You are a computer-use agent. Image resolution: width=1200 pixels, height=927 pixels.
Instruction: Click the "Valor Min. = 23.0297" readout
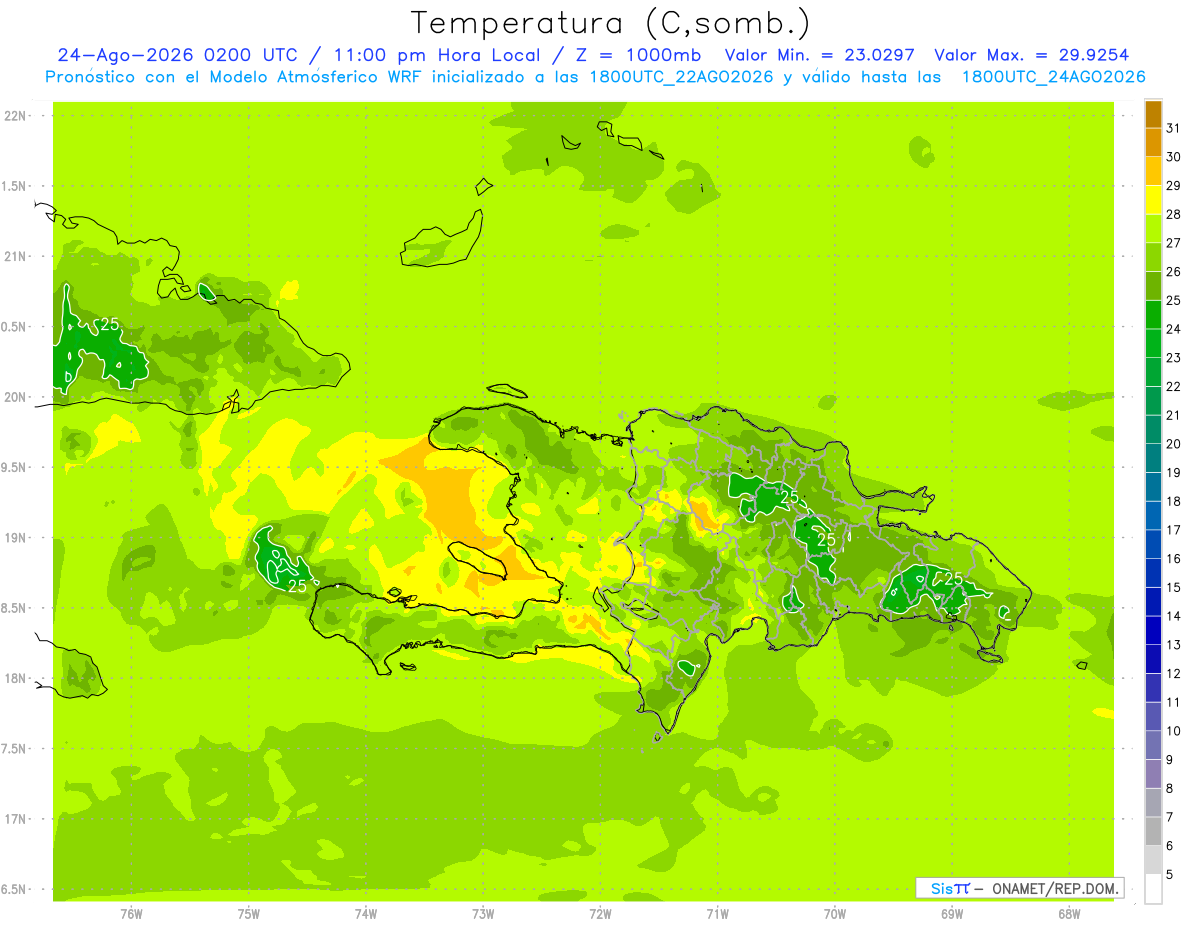[x=820, y=55]
